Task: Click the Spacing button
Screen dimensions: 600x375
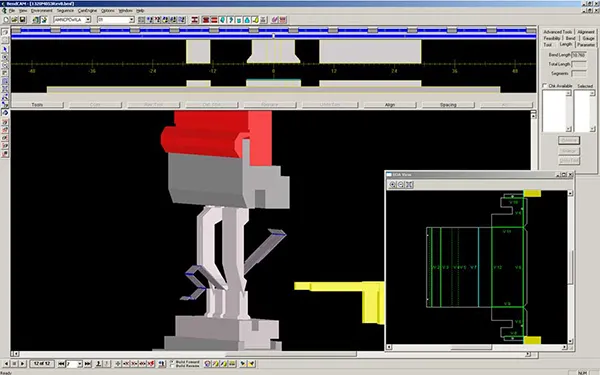Action: click(x=448, y=104)
